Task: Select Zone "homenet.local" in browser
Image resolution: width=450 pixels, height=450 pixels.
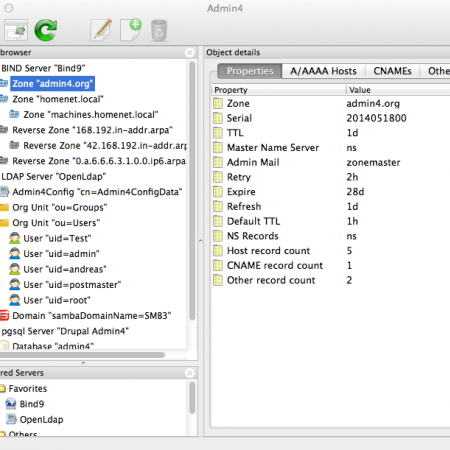Action: pyautogui.click(x=58, y=99)
